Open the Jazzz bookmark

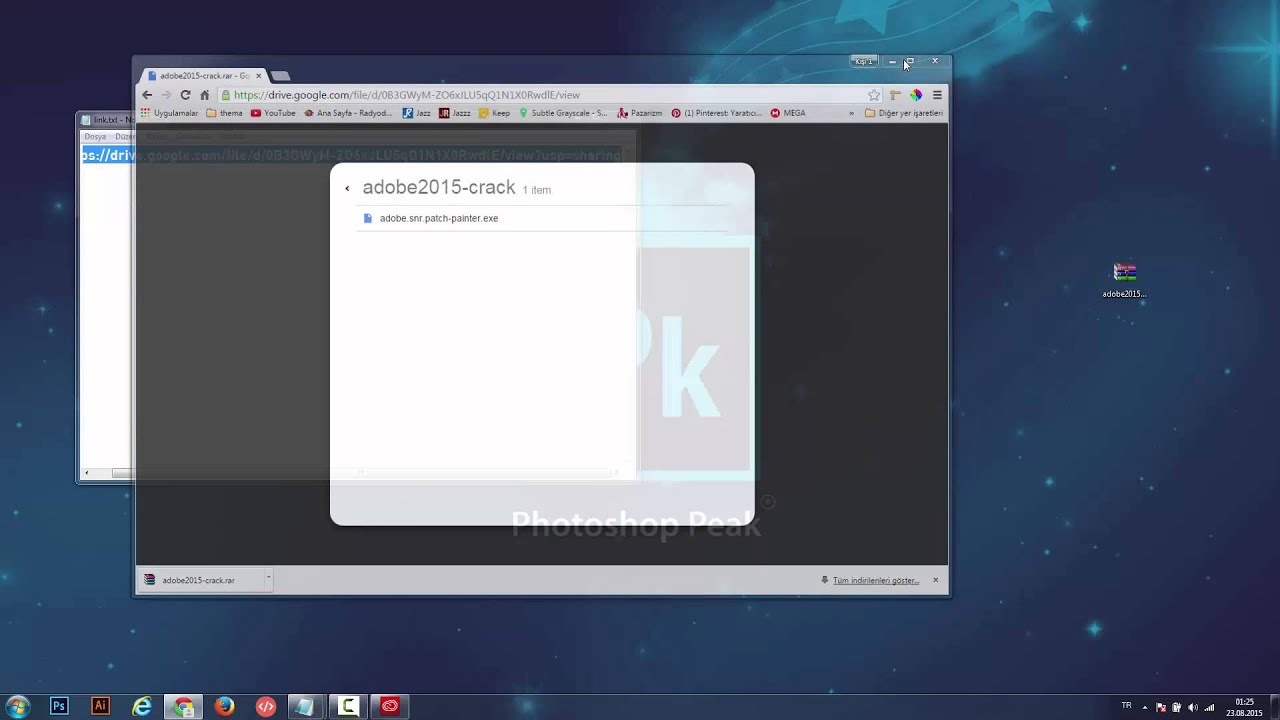click(454, 113)
